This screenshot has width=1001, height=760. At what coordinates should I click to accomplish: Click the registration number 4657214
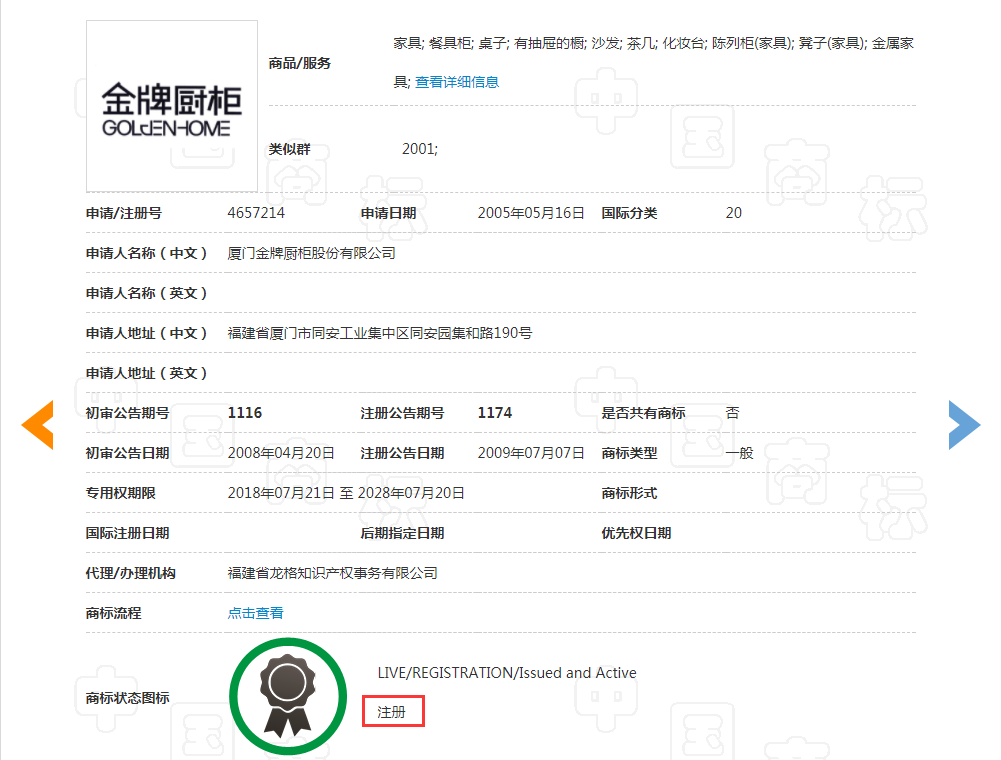(258, 212)
